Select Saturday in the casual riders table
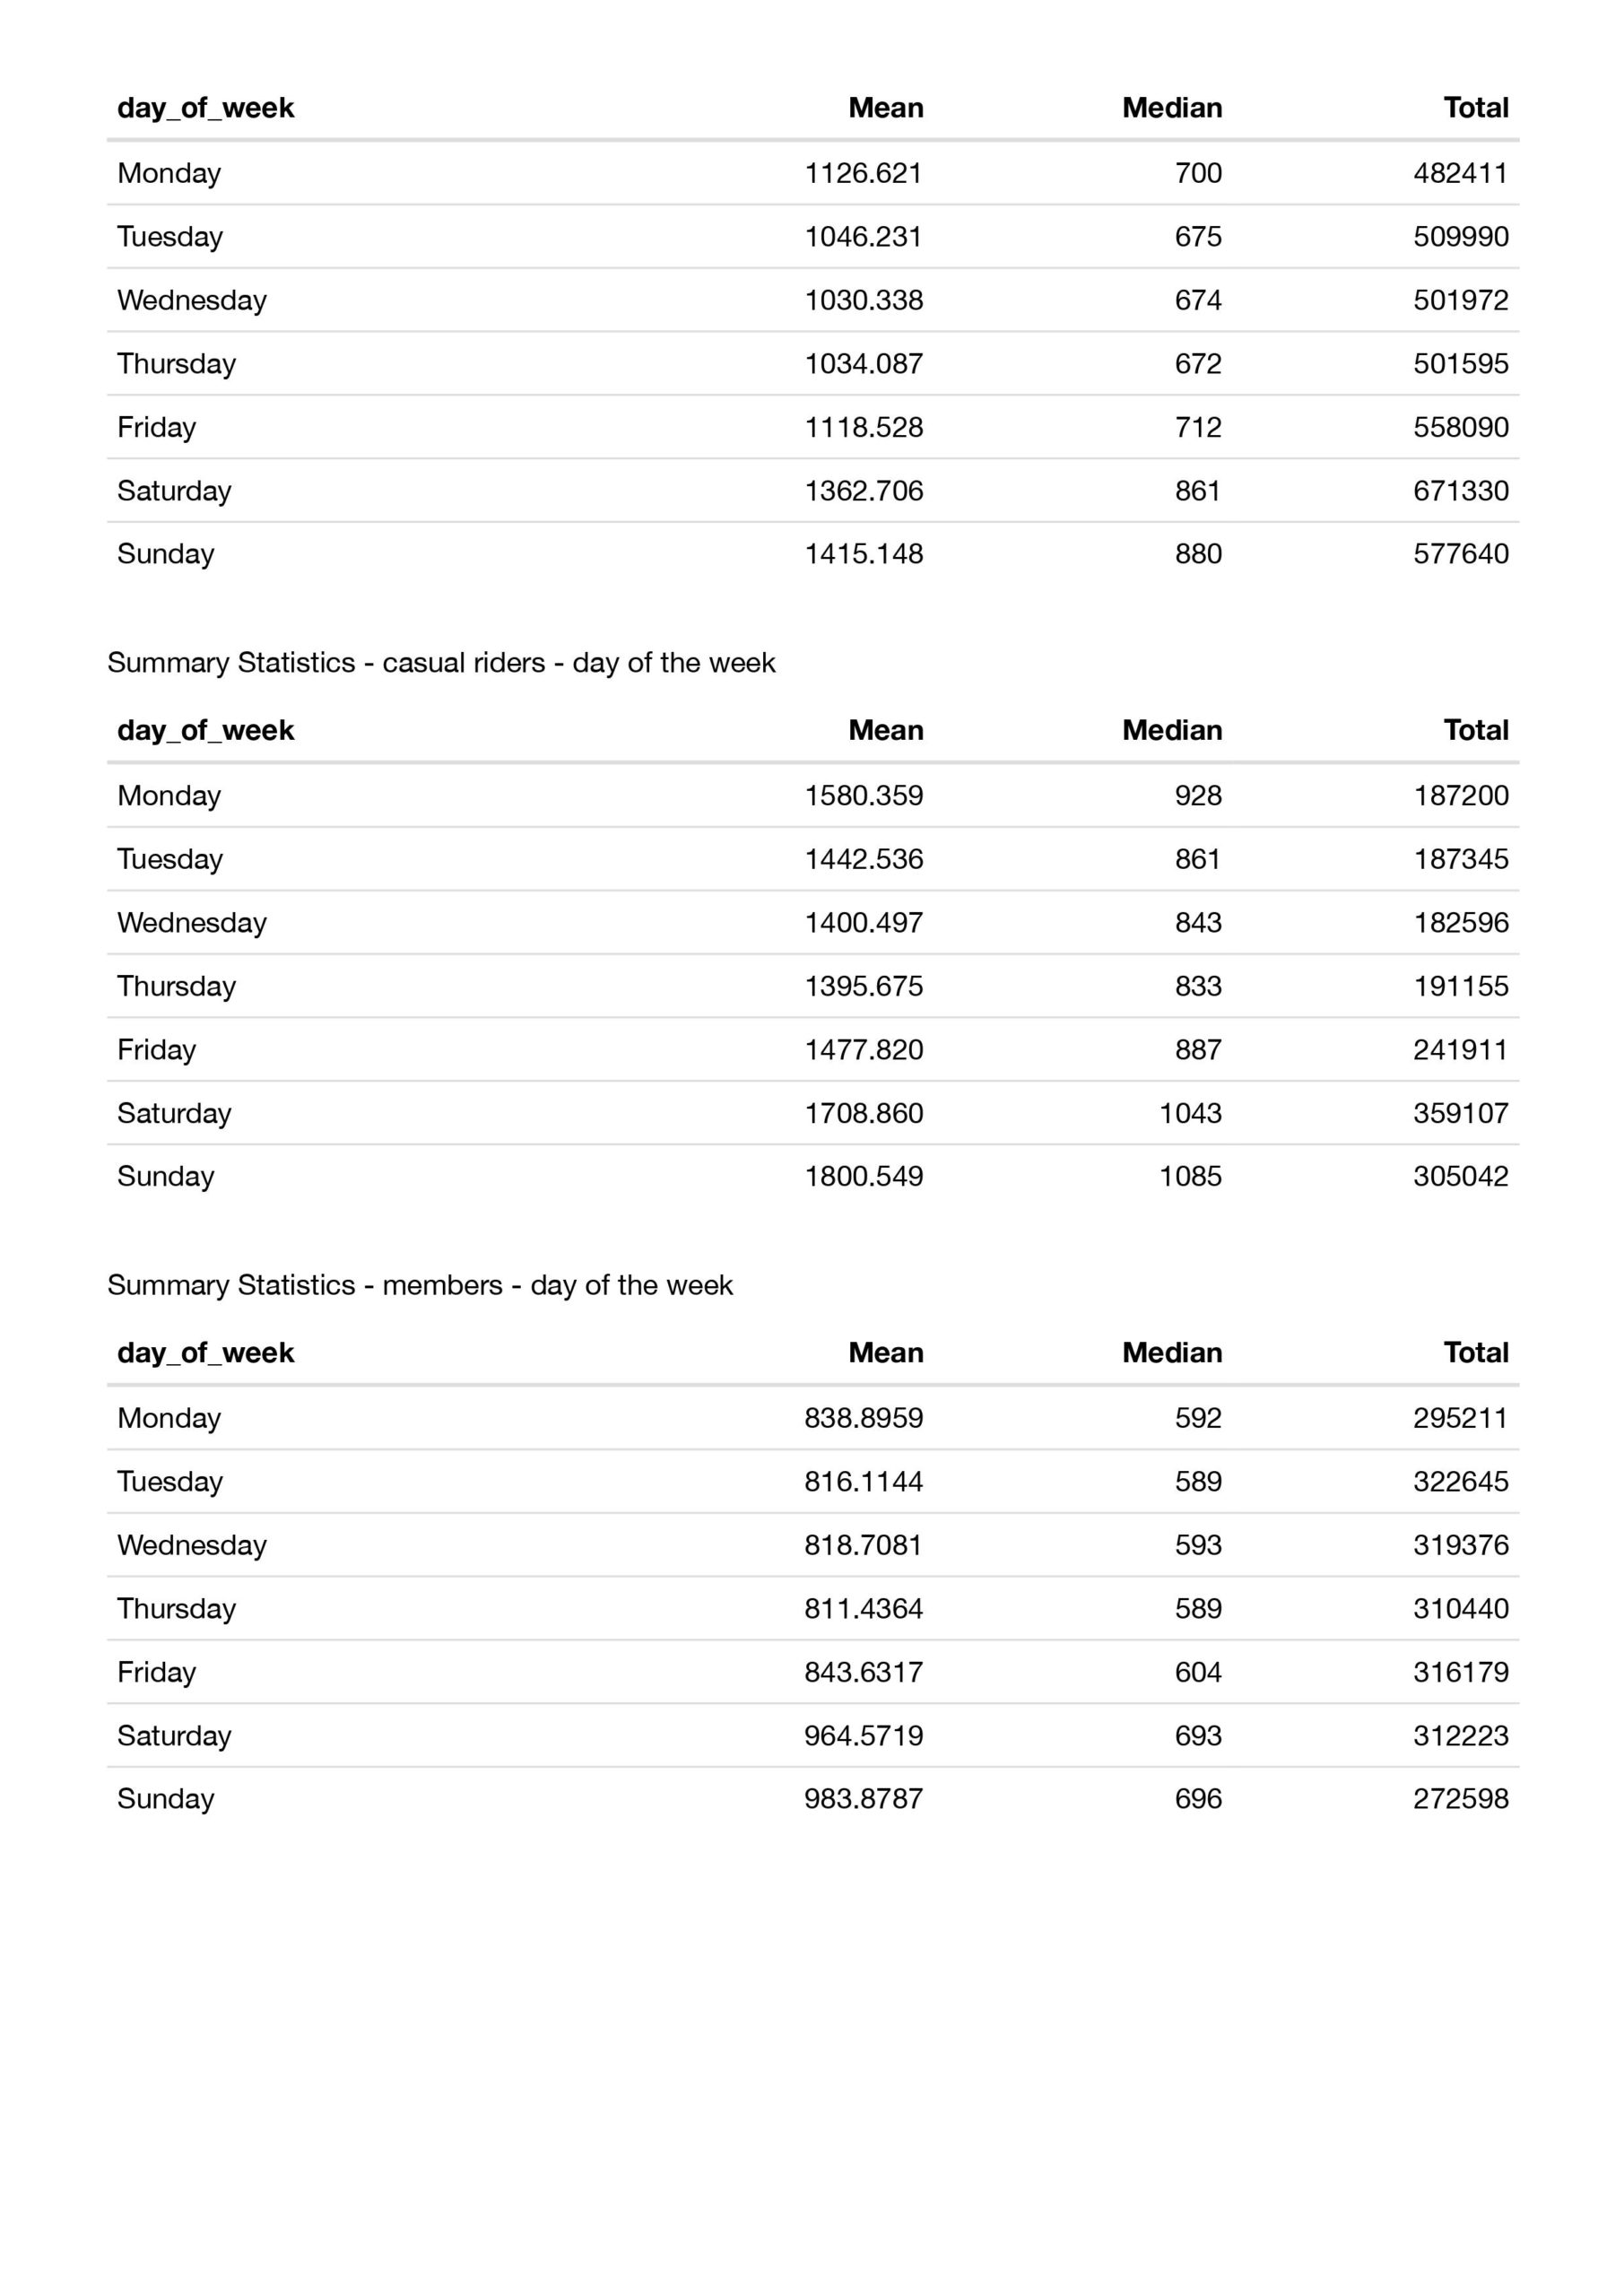Screen dimensions: 1624x2296 coord(174,1113)
